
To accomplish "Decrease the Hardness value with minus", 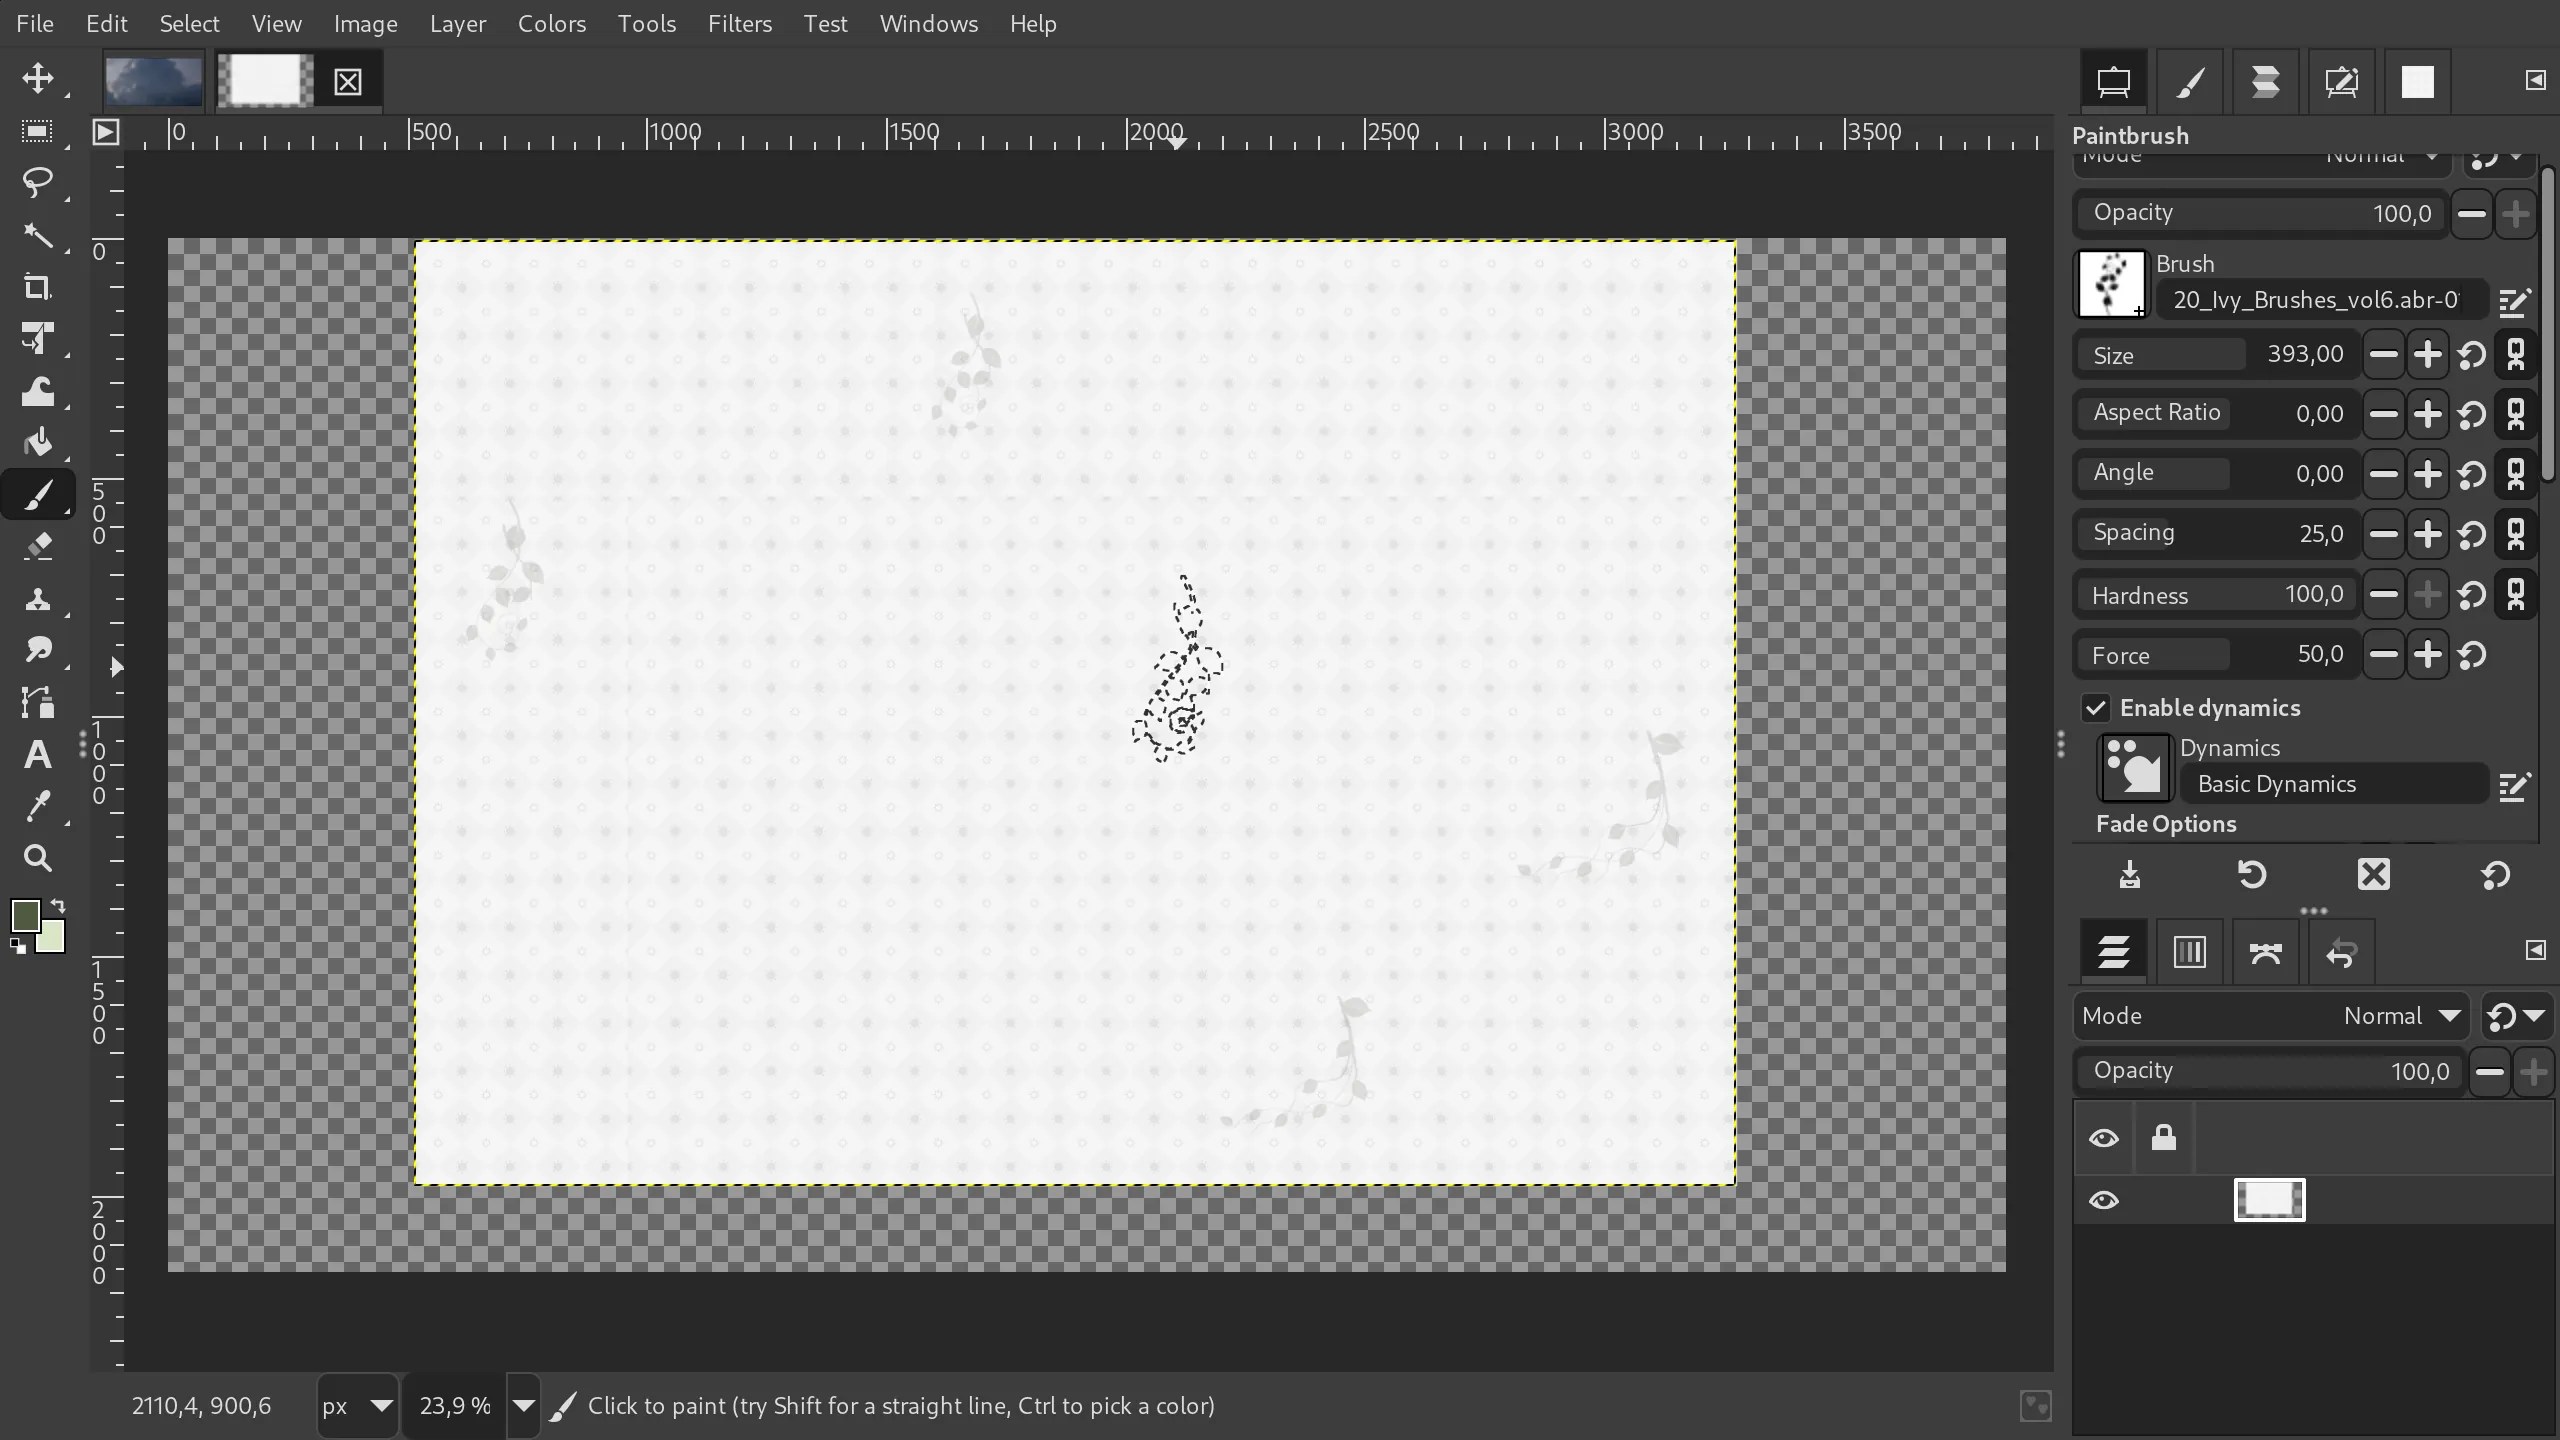I will click(x=2383, y=594).
